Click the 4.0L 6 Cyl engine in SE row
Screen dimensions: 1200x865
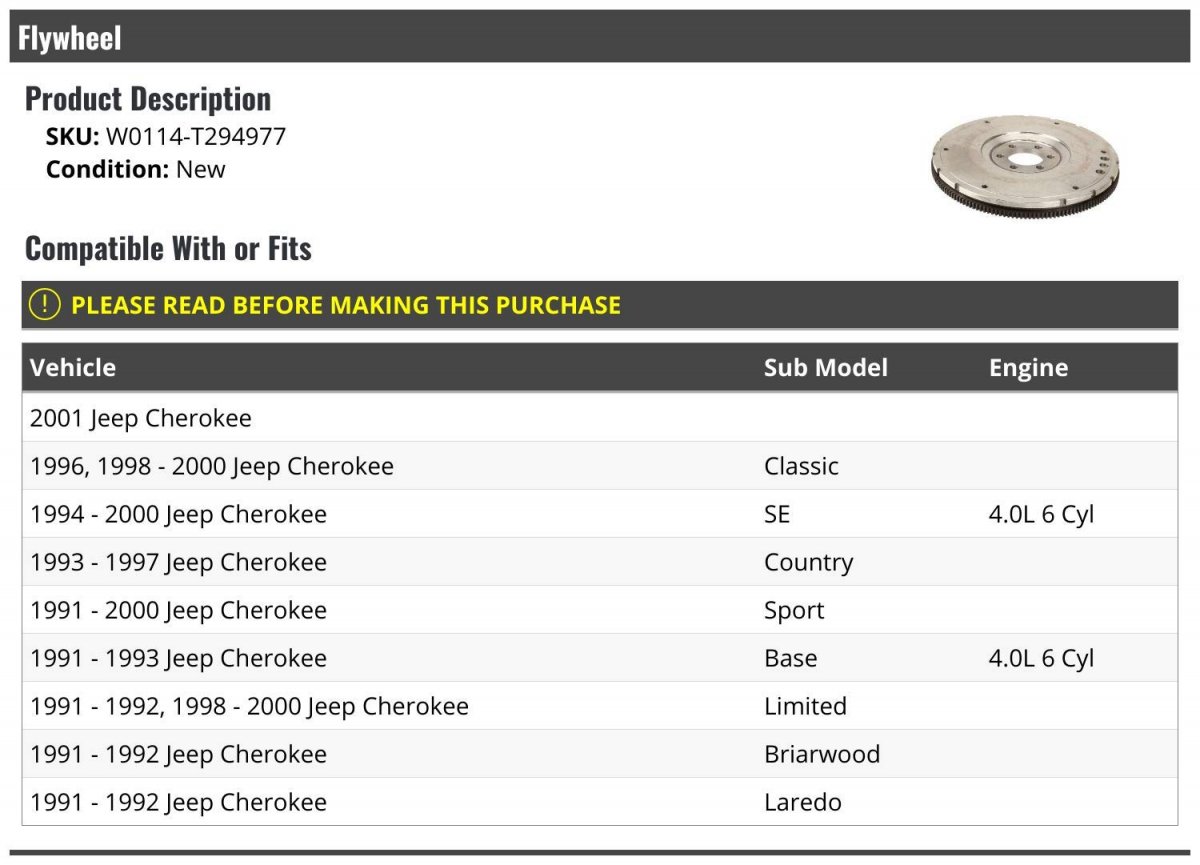[1041, 514]
